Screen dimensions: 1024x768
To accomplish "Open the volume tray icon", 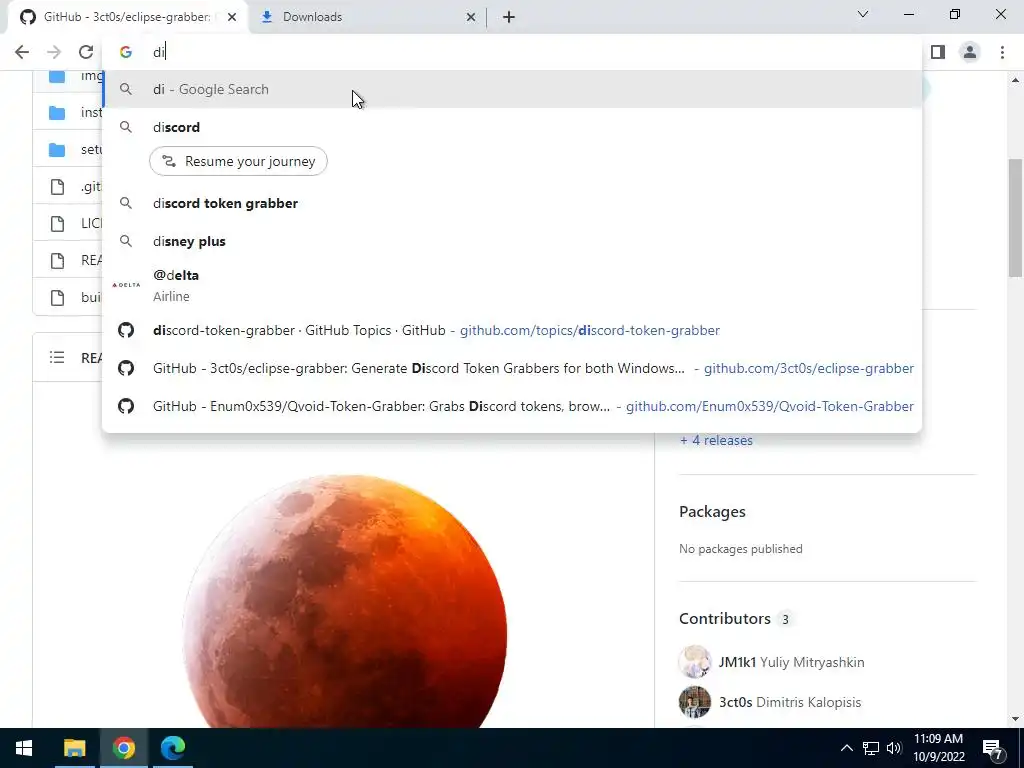I will pos(894,748).
